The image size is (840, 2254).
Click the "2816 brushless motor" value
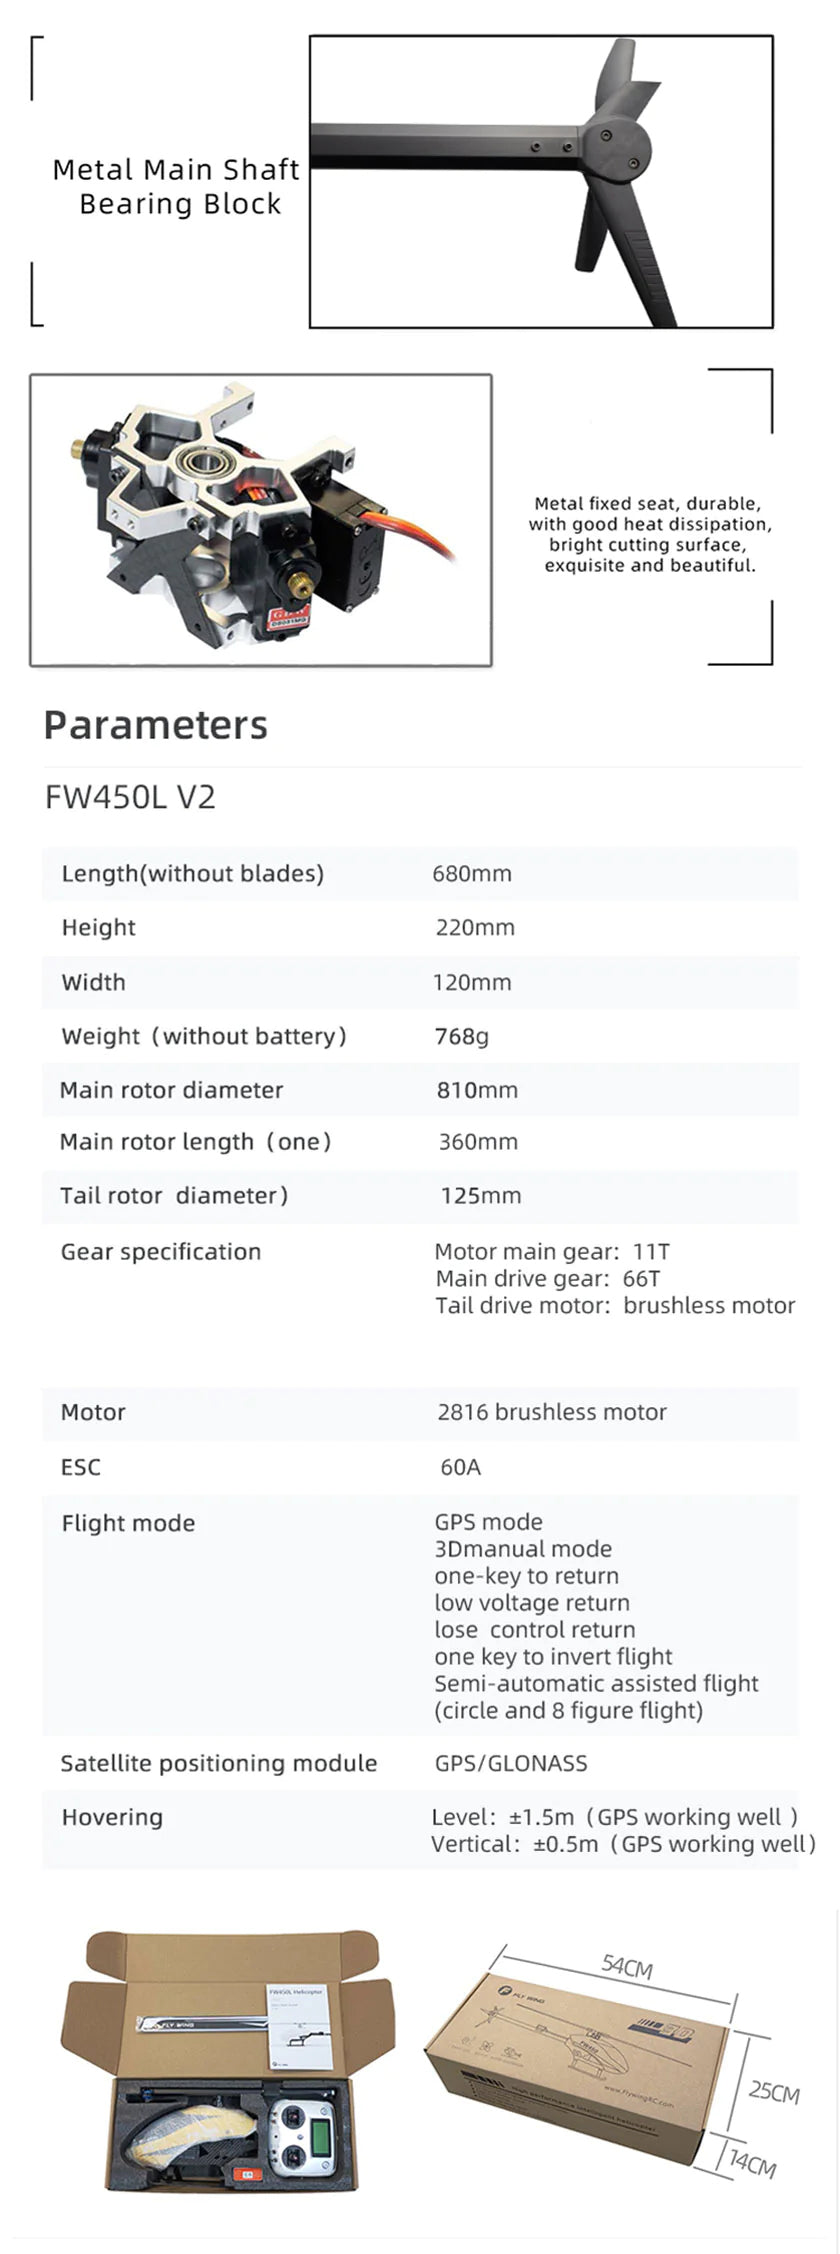coord(551,1412)
